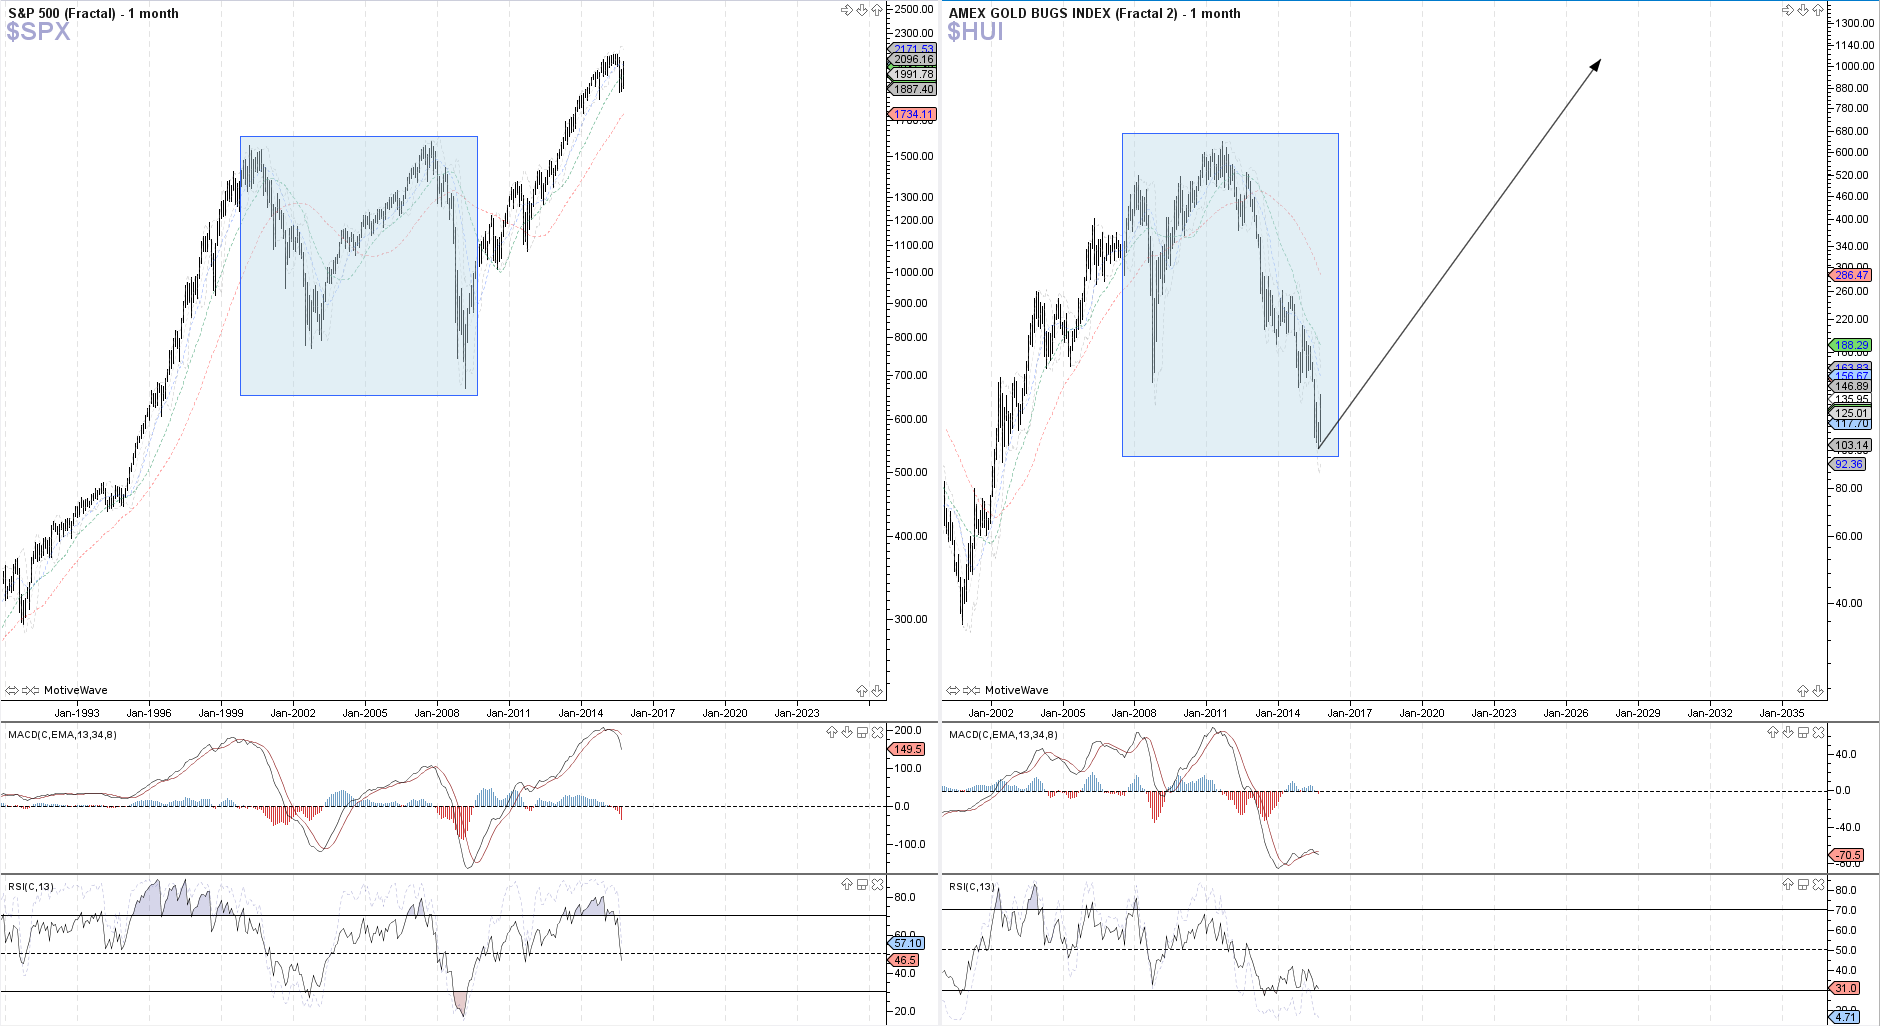This screenshot has width=1880, height=1026.
Task: Click the -70.5 MACD value tag on the HUI panel
Action: [1847, 855]
